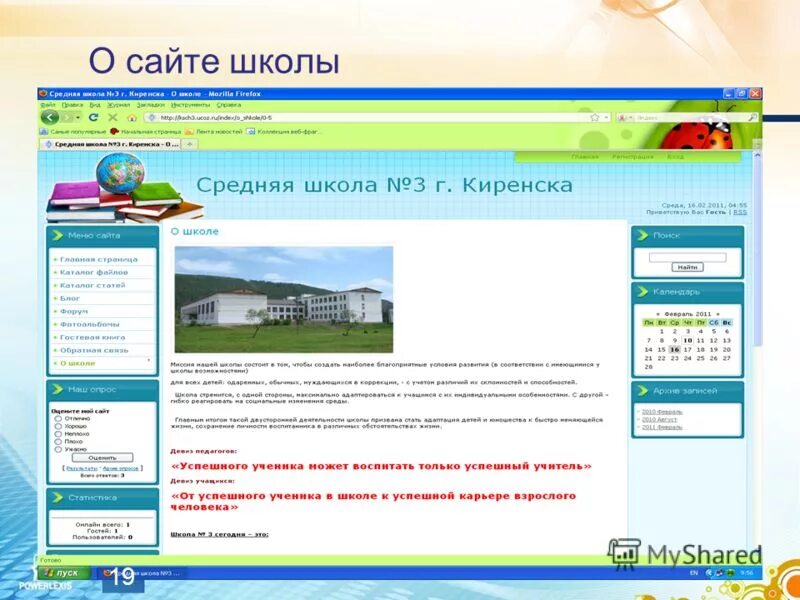The width and height of the screenshot is (800, 600).
Task: Choose the Хорошо rating option
Action: pyautogui.click(x=58, y=426)
